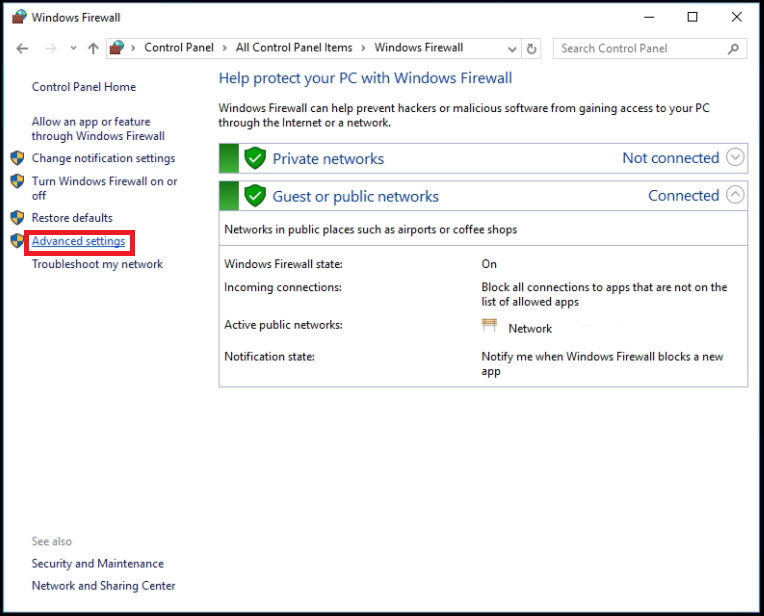This screenshot has width=764, height=616.
Task: Click the Back navigation arrow
Action: point(23,48)
